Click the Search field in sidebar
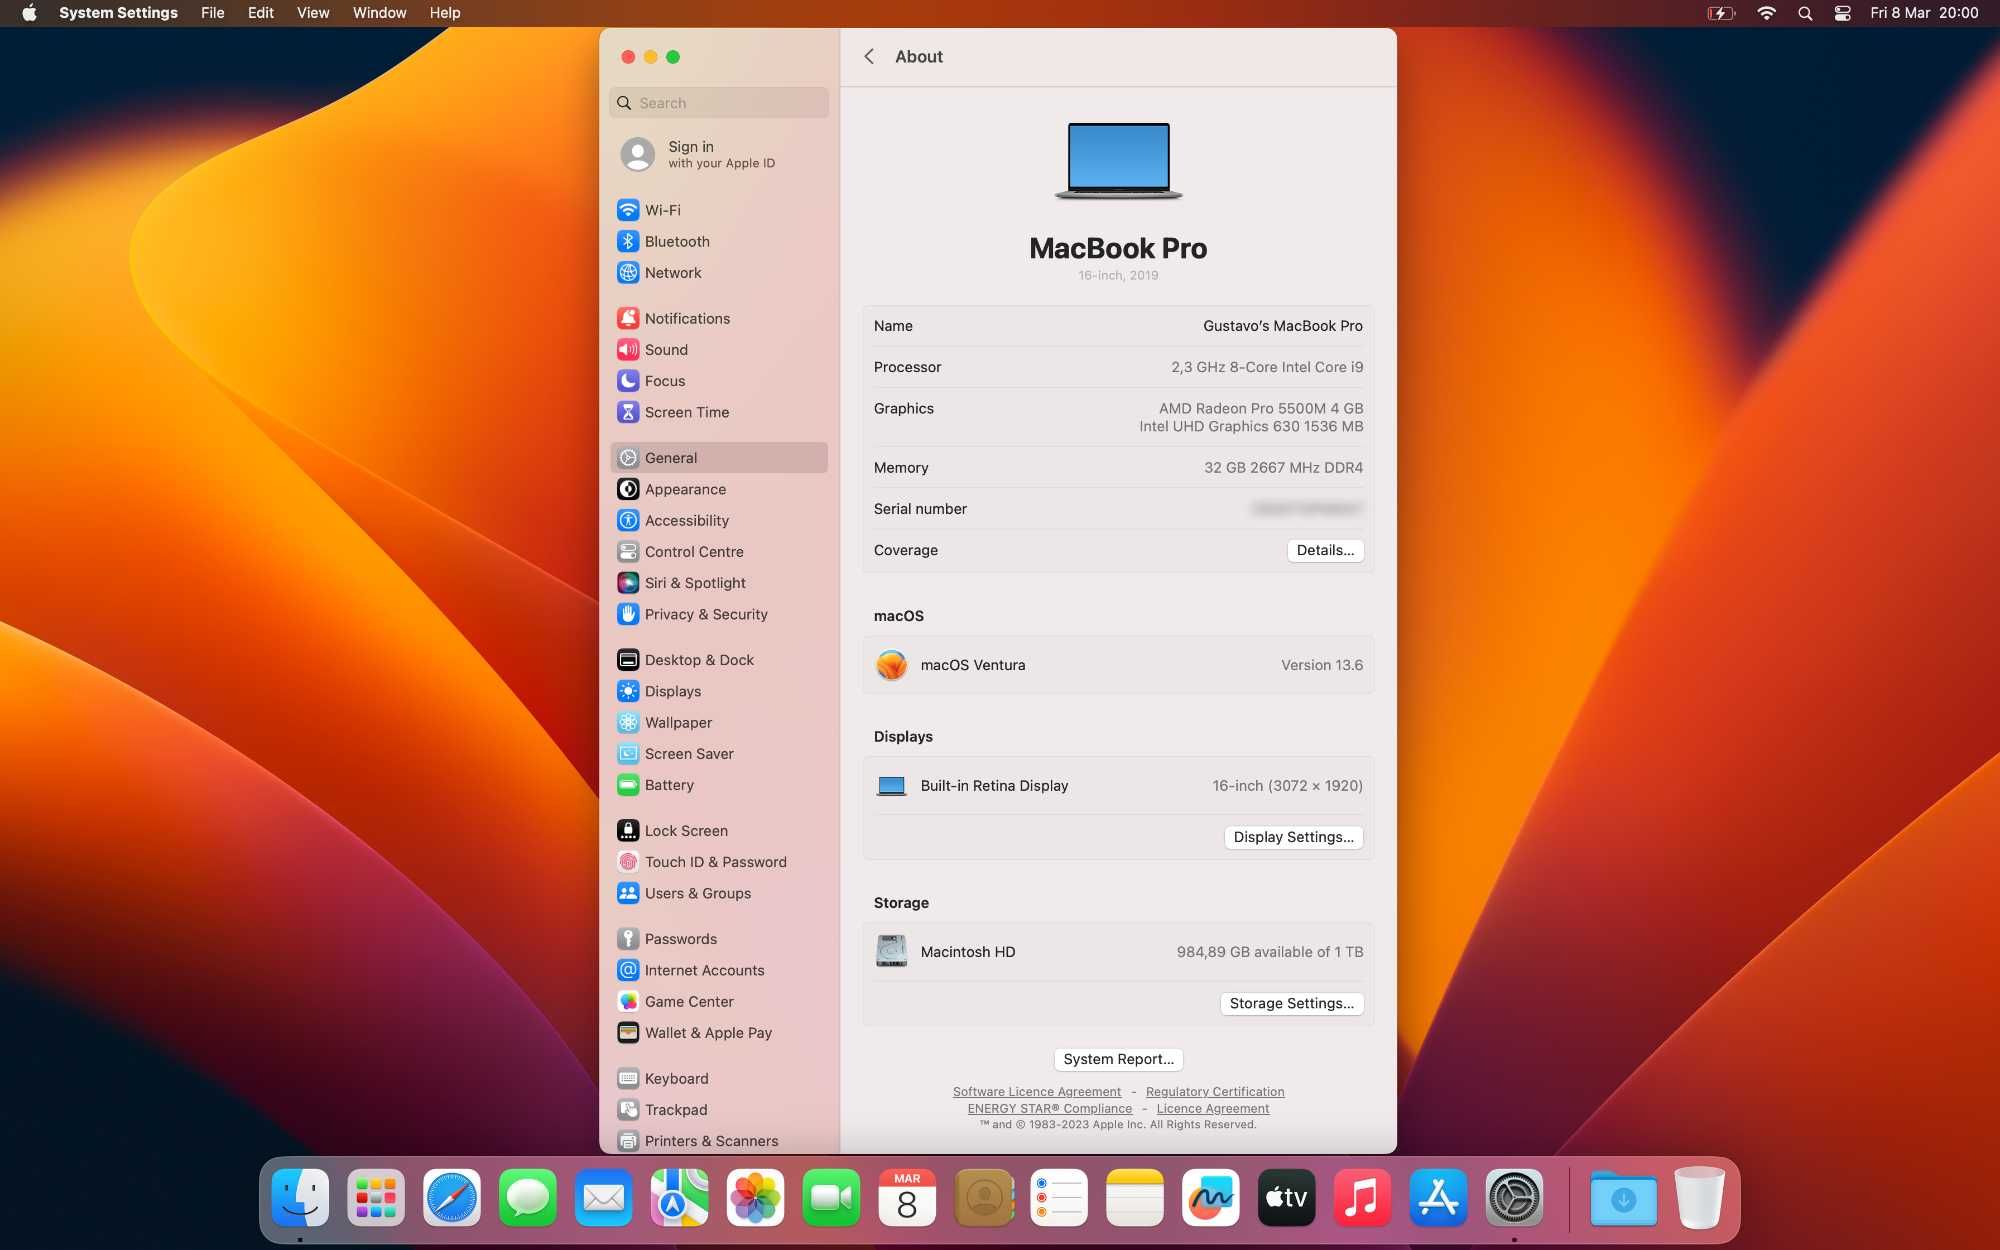The width and height of the screenshot is (2000, 1250). coord(718,103)
